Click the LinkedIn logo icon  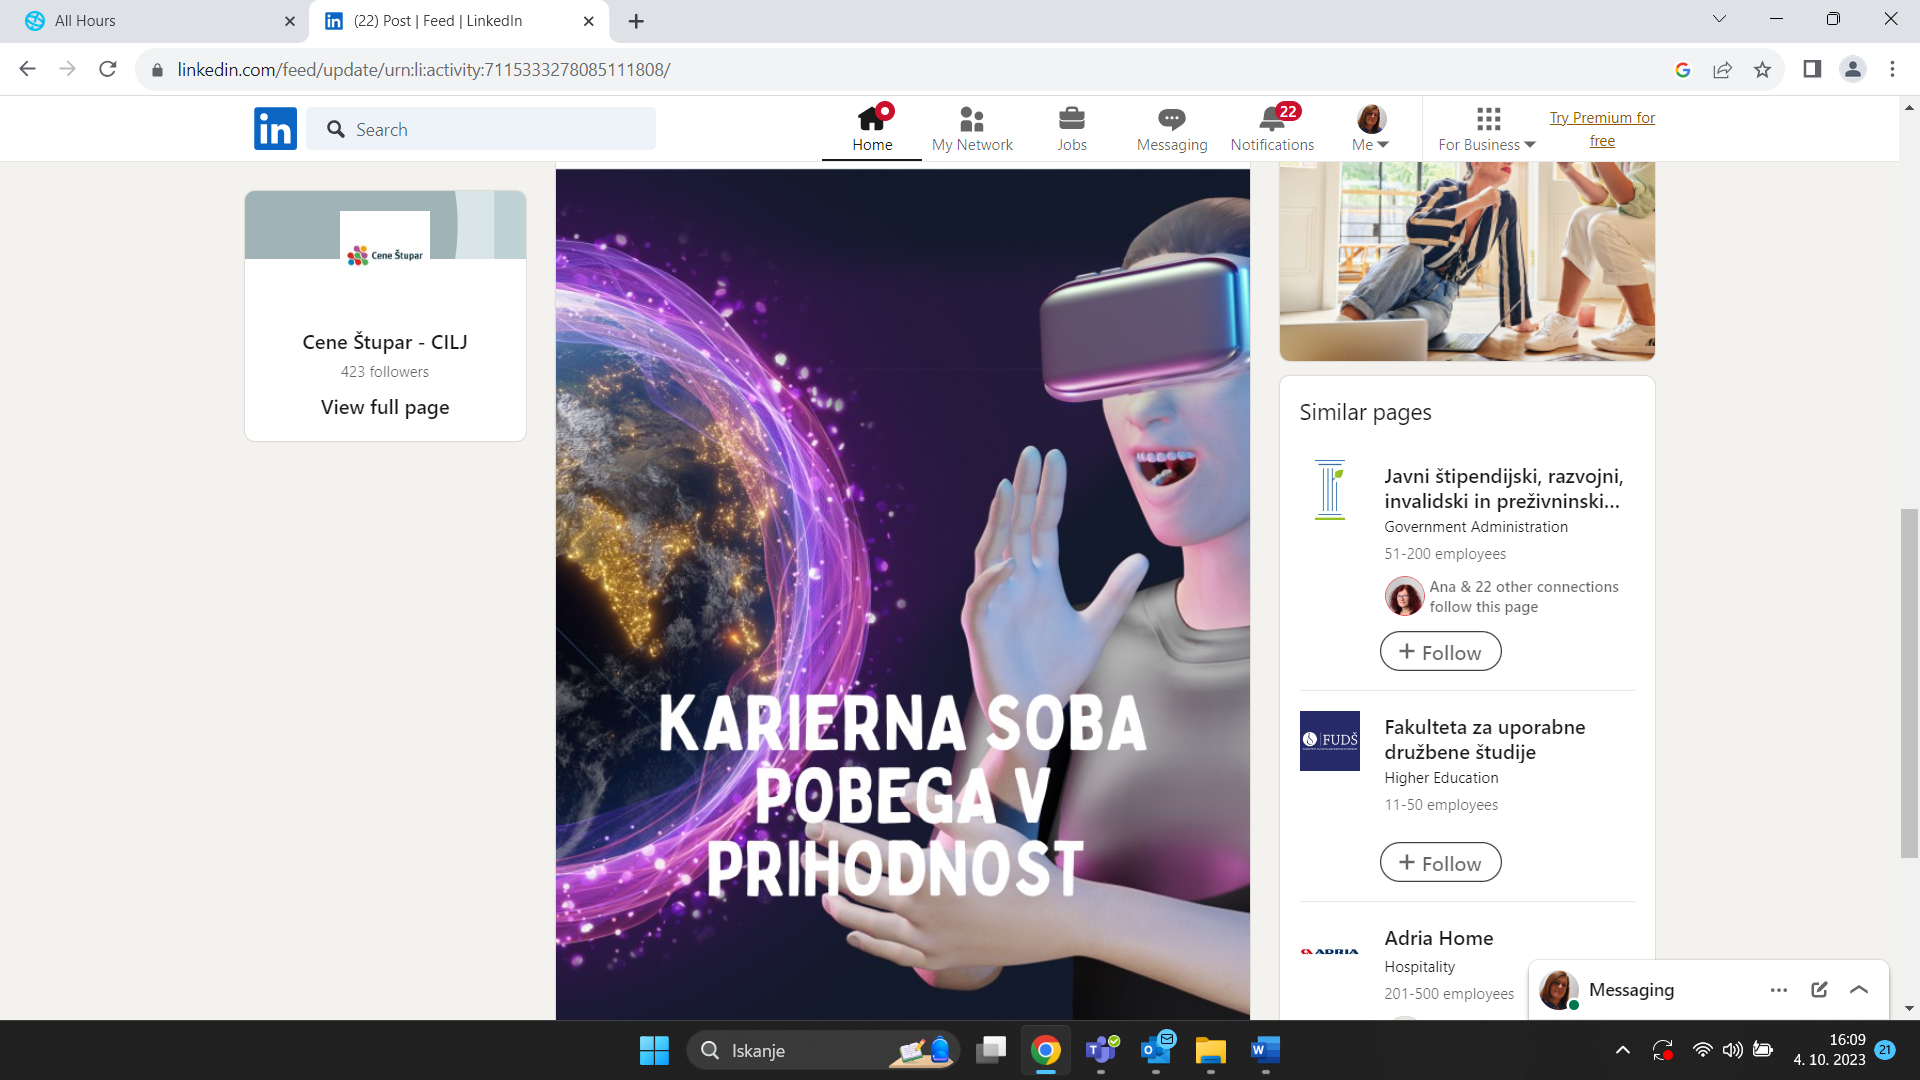coord(275,129)
